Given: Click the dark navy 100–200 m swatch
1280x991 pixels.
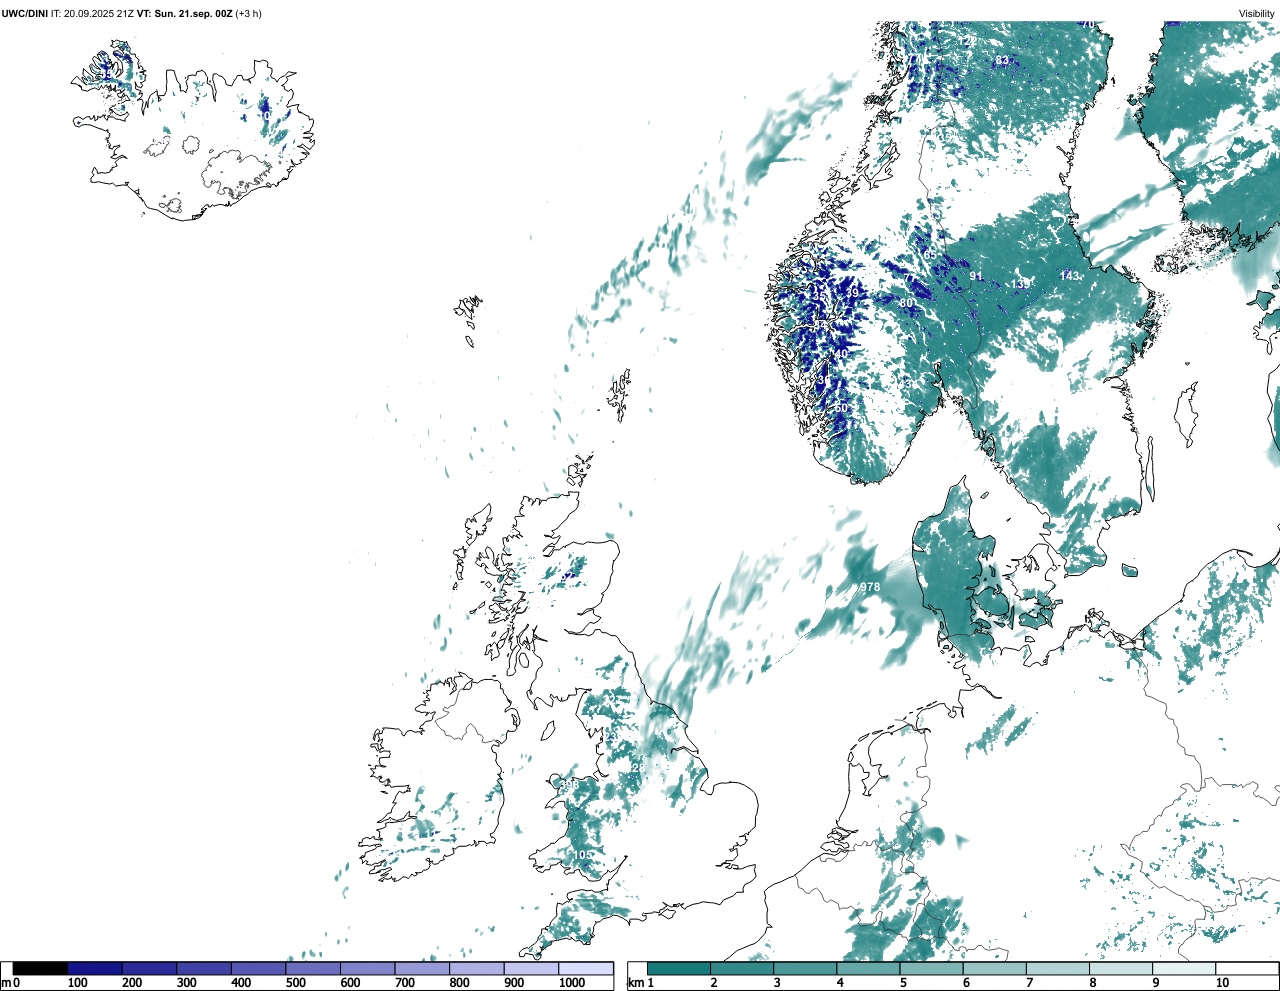Looking at the screenshot, I should click(95, 969).
